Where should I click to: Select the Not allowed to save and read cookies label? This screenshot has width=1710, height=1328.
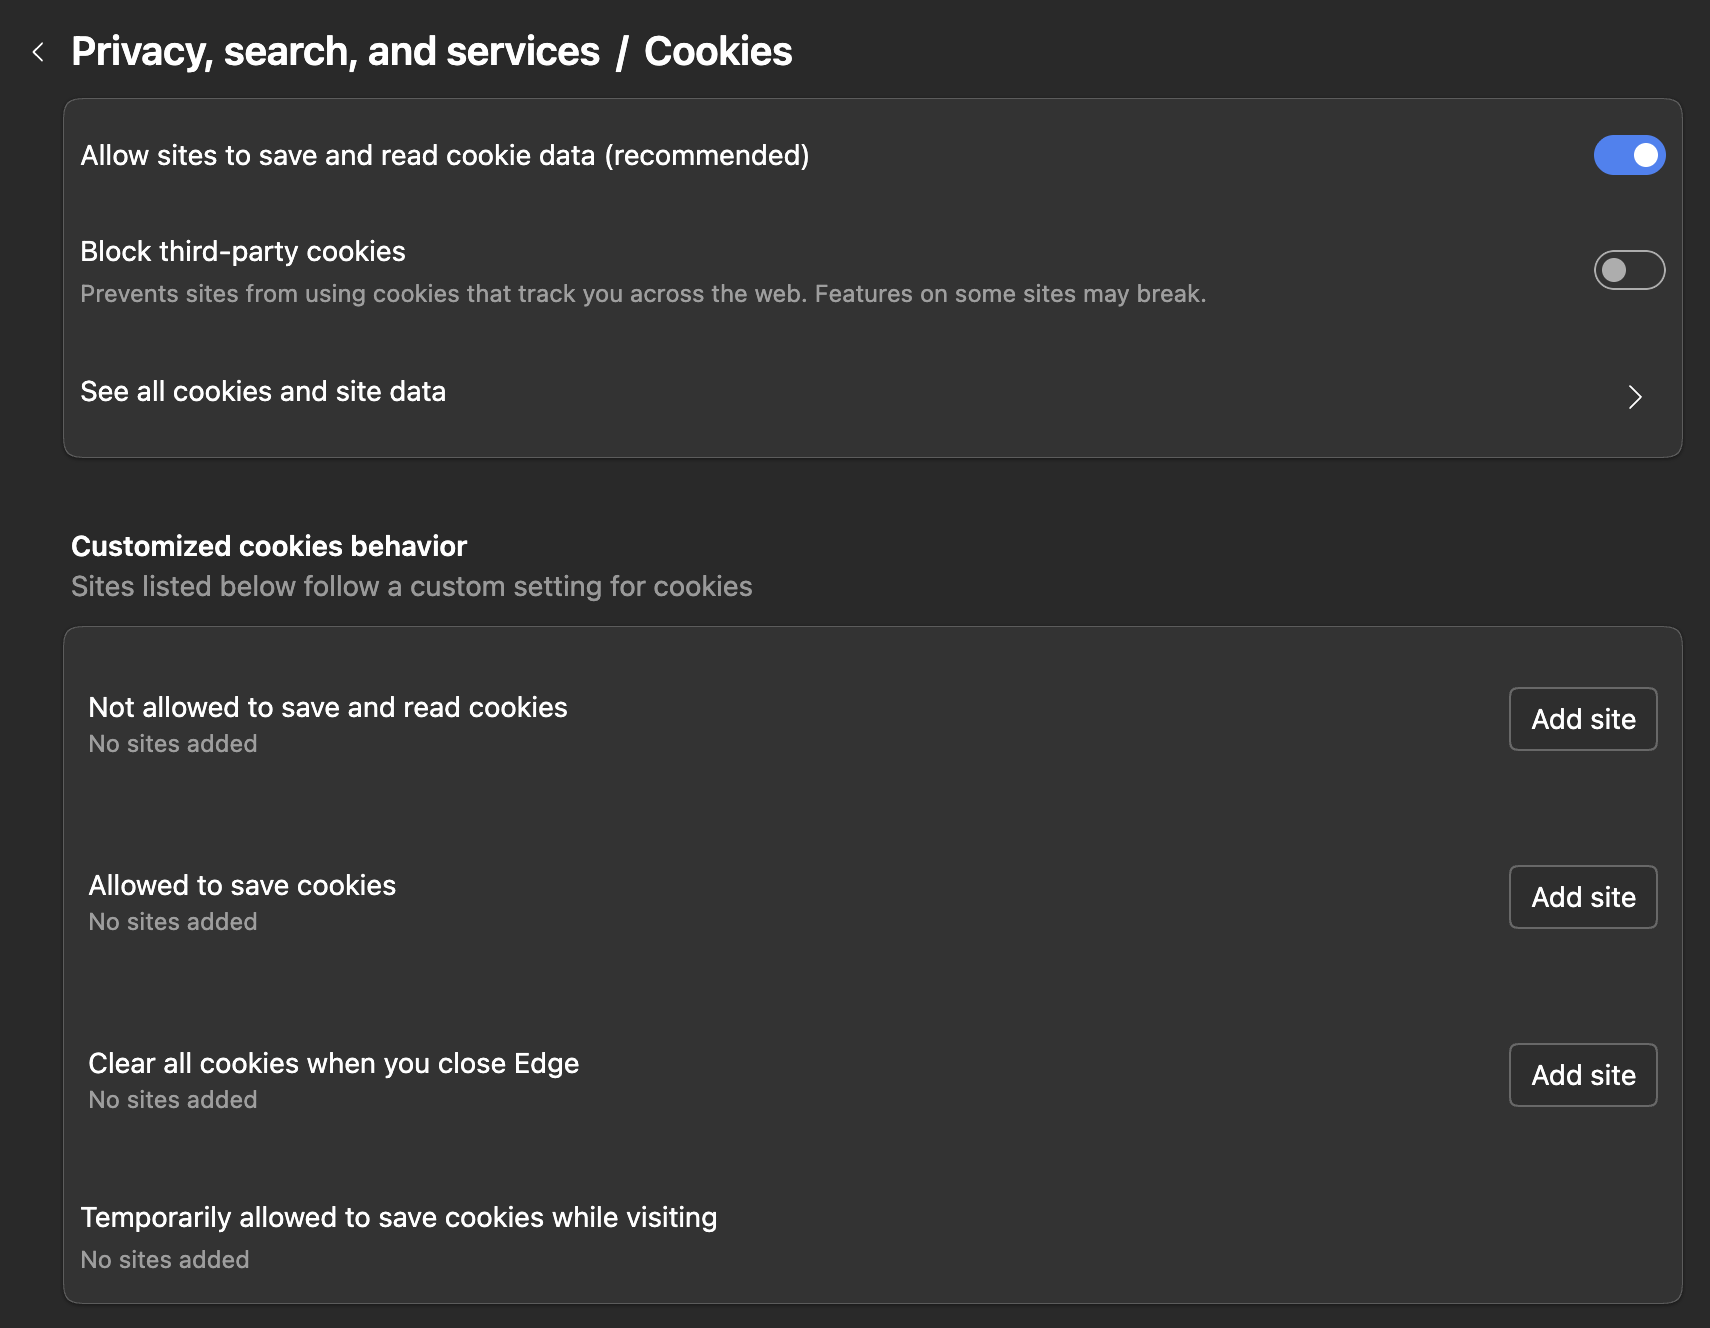pyautogui.click(x=328, y=708)
